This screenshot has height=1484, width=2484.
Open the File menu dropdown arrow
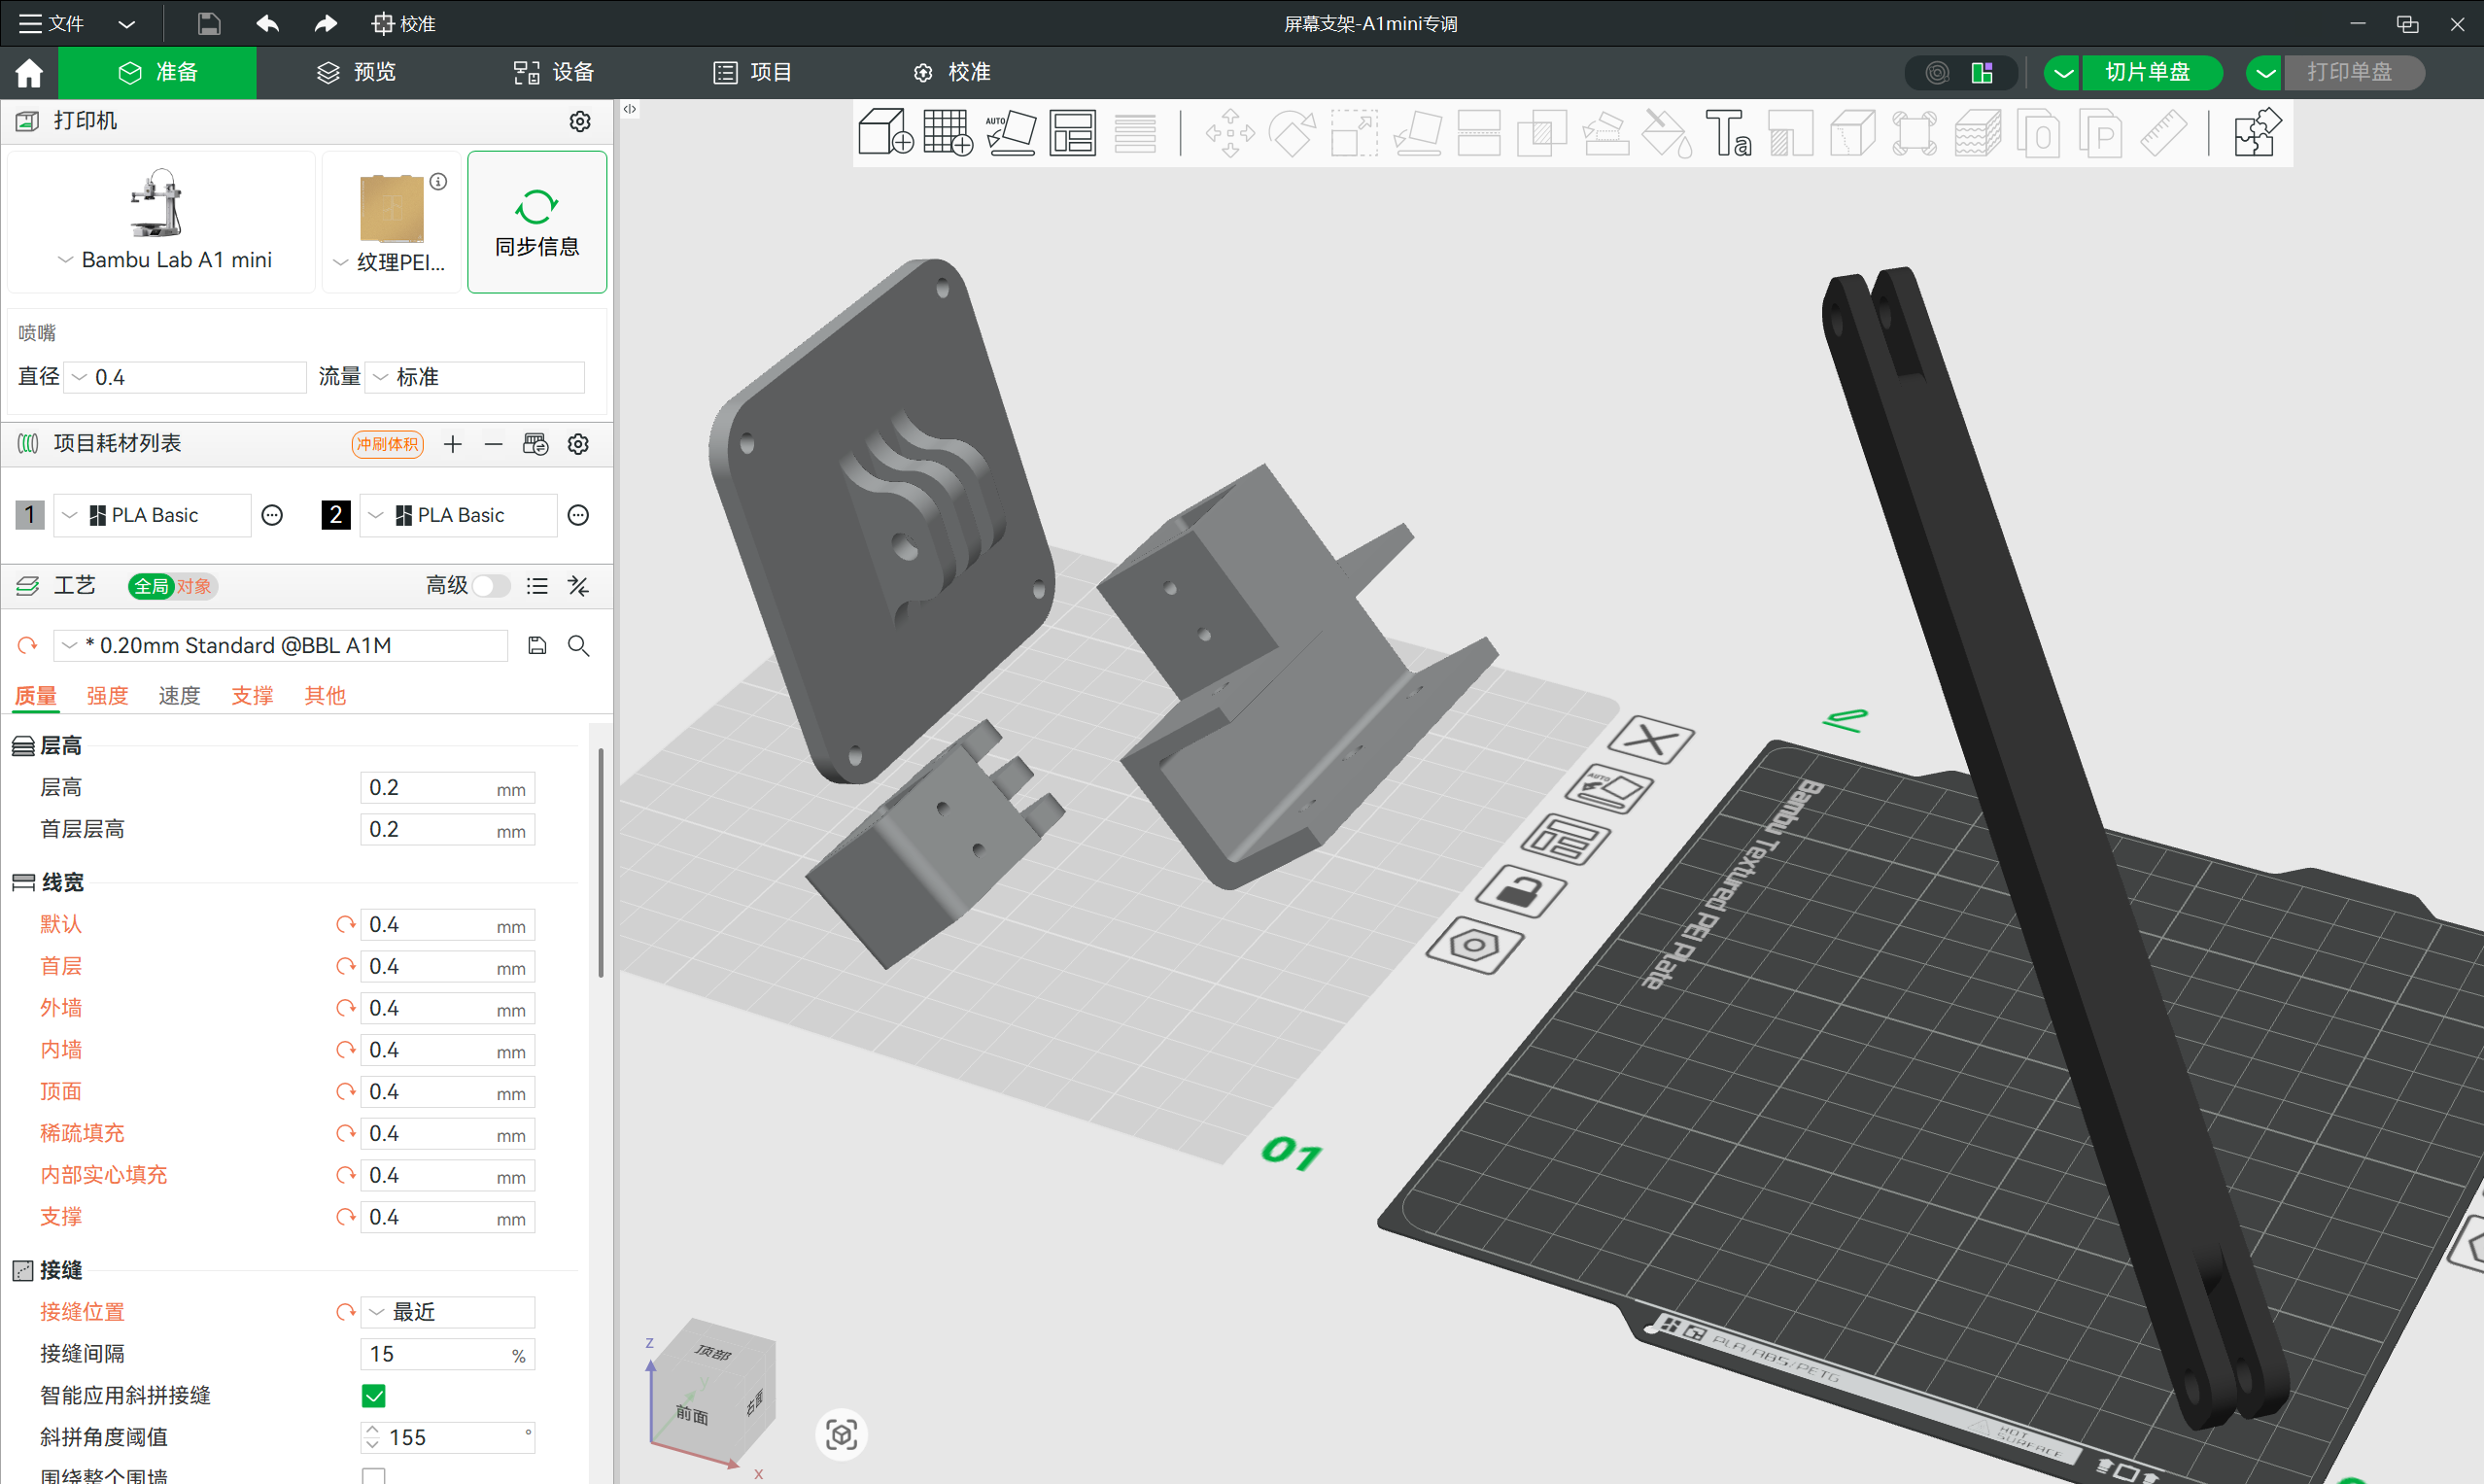pyautogui.click(x=126, y=24)
